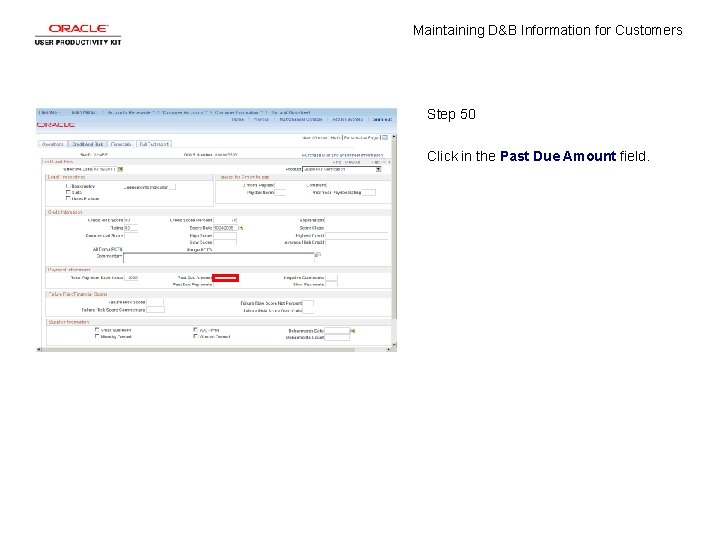
Task: Click in the Debarments Count field
Action: (x=337, y=338)
